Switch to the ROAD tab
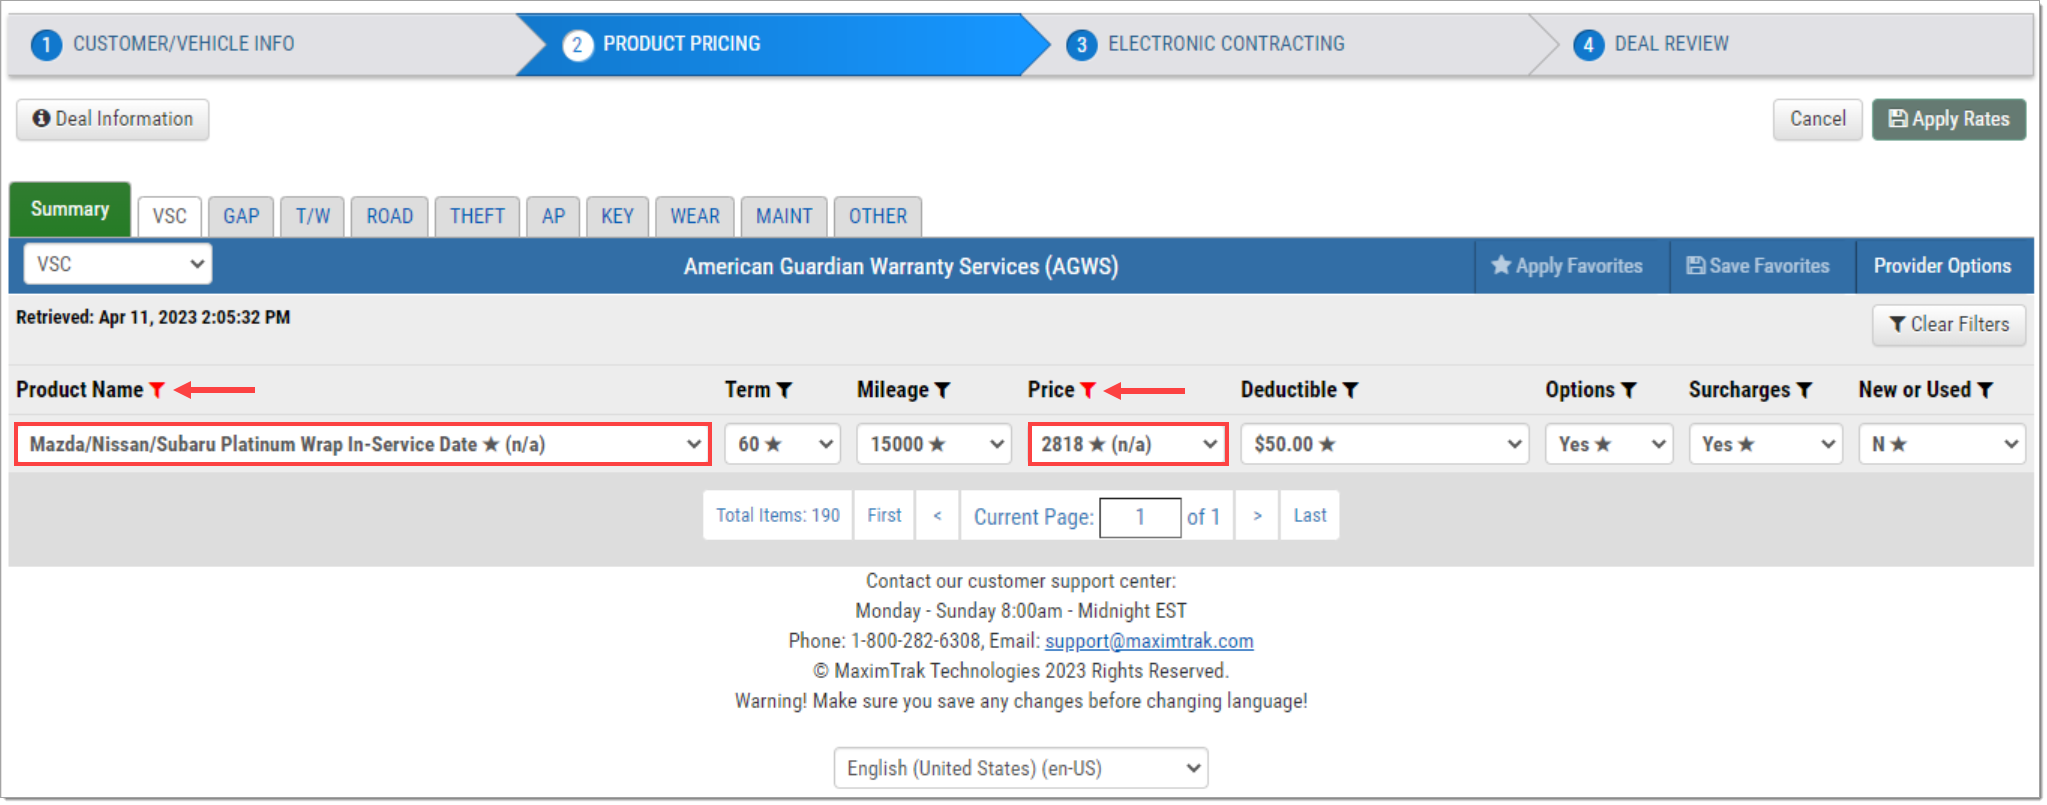 (x=390, y=216)
